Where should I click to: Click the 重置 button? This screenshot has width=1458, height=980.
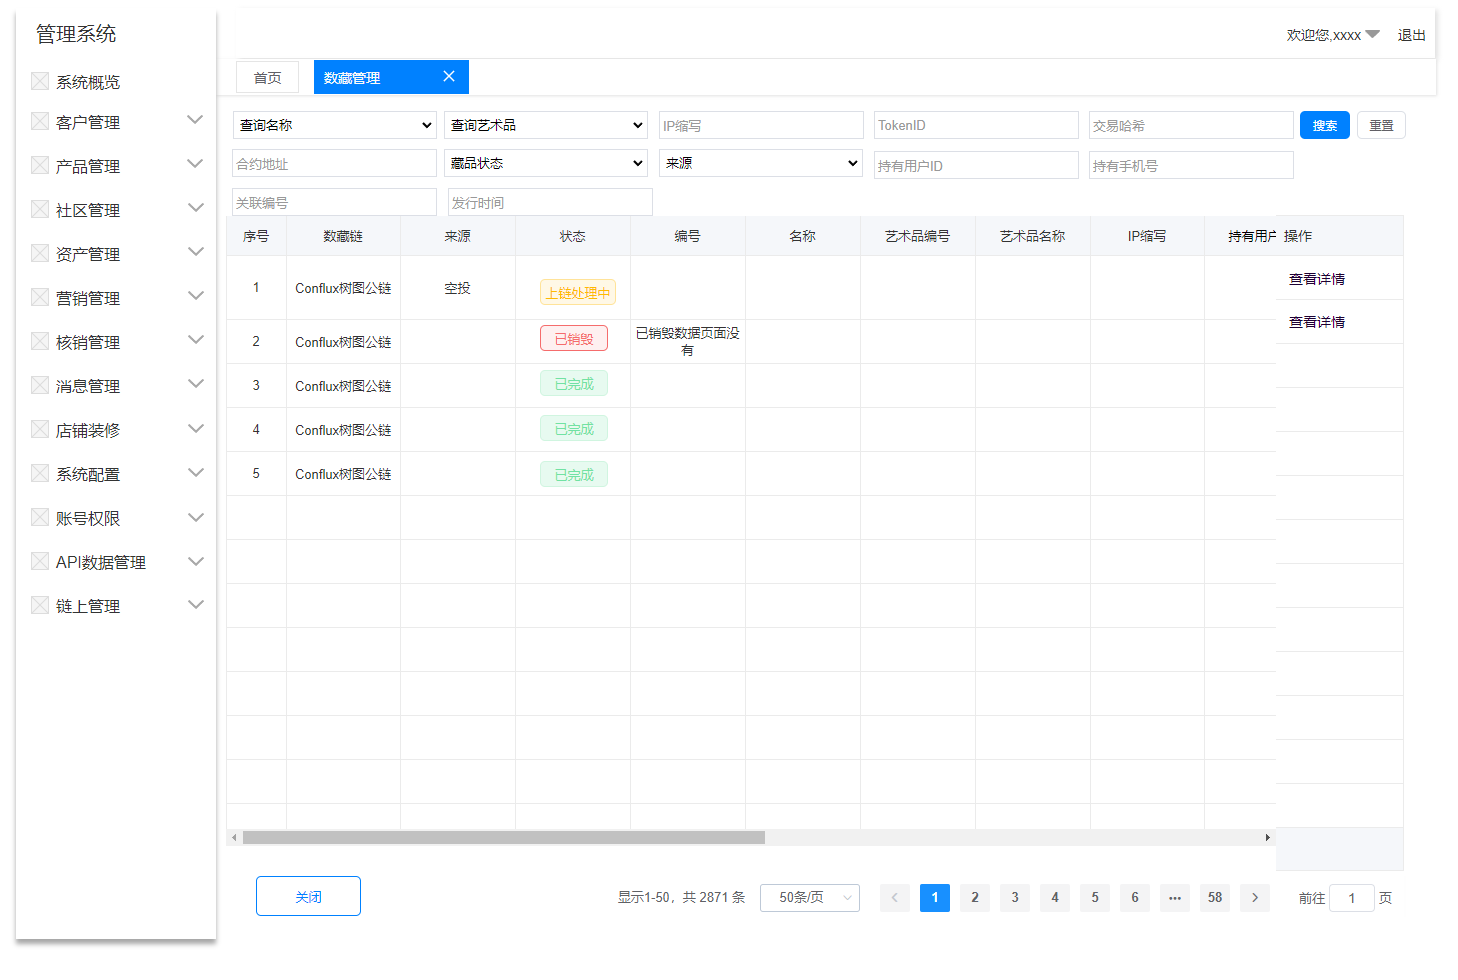coord(1381,125)
